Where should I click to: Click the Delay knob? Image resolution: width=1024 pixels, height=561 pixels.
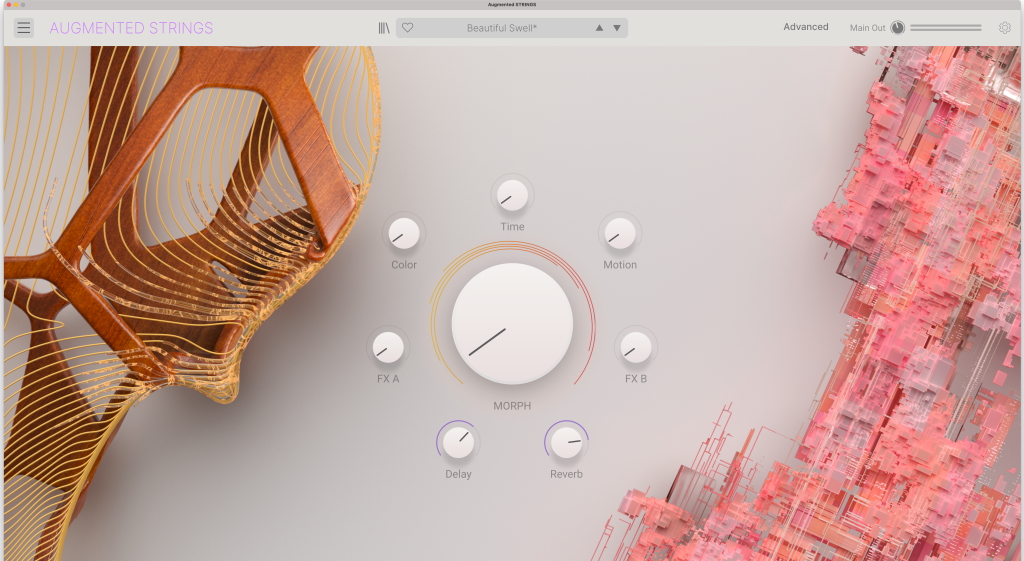pyautogui.click(x=458, y=442)
